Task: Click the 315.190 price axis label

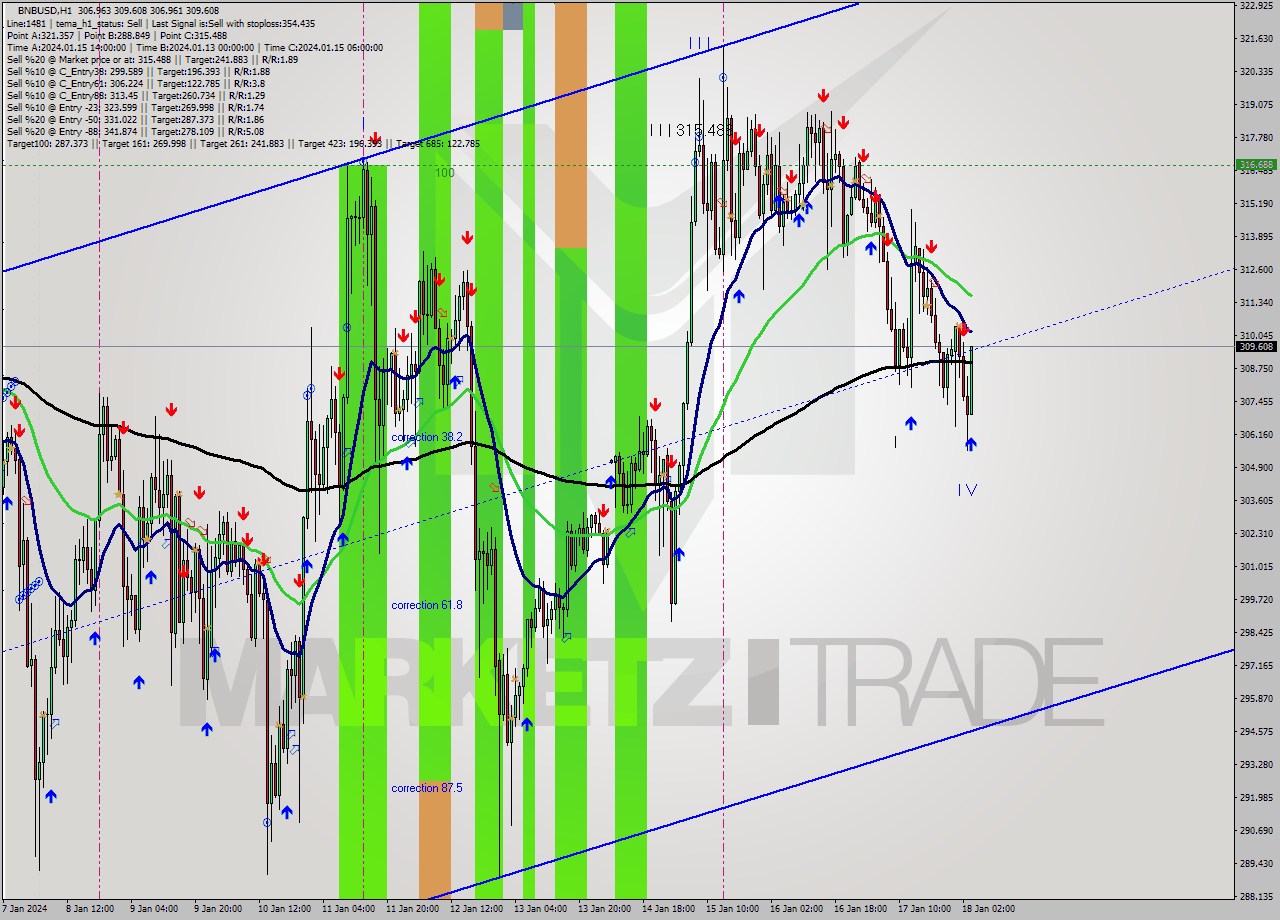Action: tap(1256, 203)
